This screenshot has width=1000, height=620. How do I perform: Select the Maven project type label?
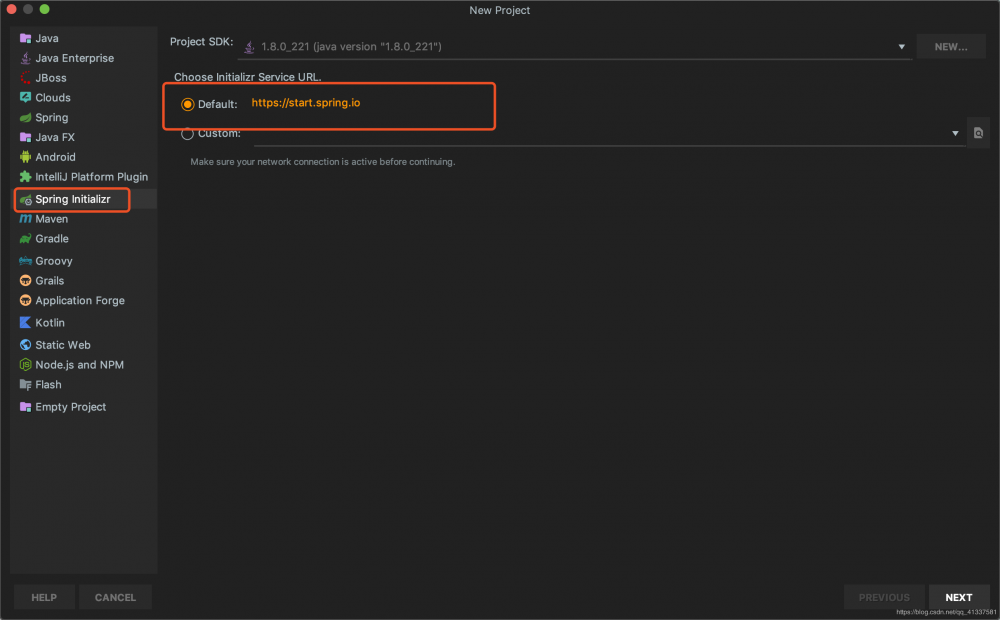(x=52, y=219)
